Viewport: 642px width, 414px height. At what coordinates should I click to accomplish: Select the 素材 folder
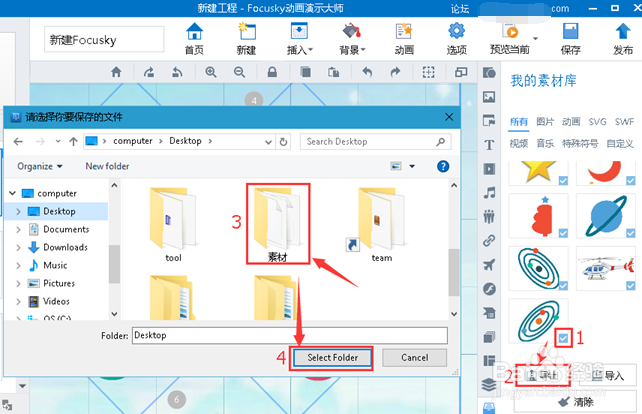click(278, 224)
